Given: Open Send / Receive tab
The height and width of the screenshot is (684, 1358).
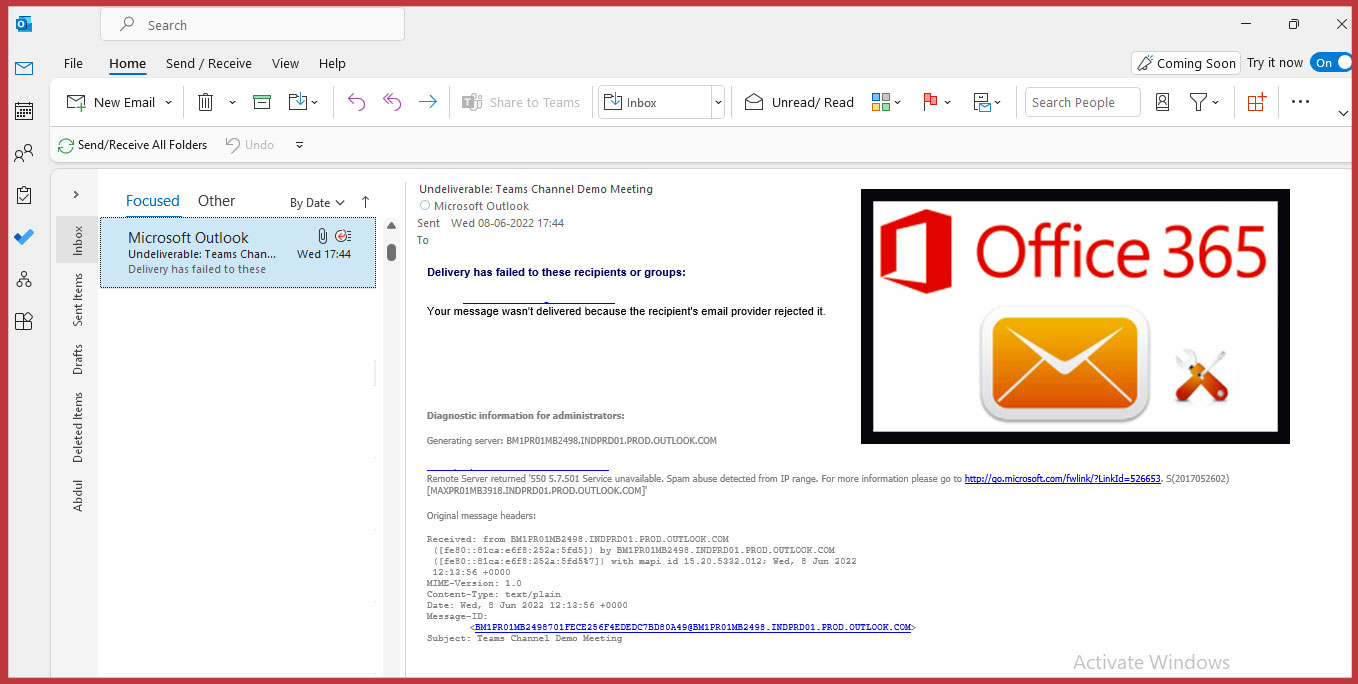Looking at the screenshot, I should tap(209, 63).
